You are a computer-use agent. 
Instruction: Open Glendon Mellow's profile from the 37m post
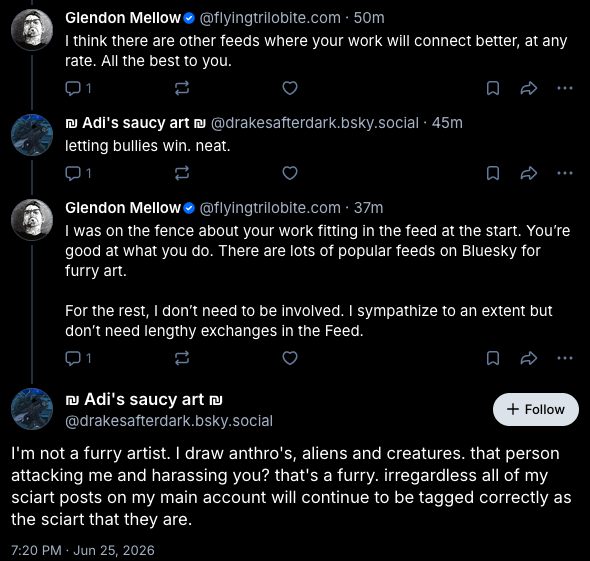click(x=123, y=208)
